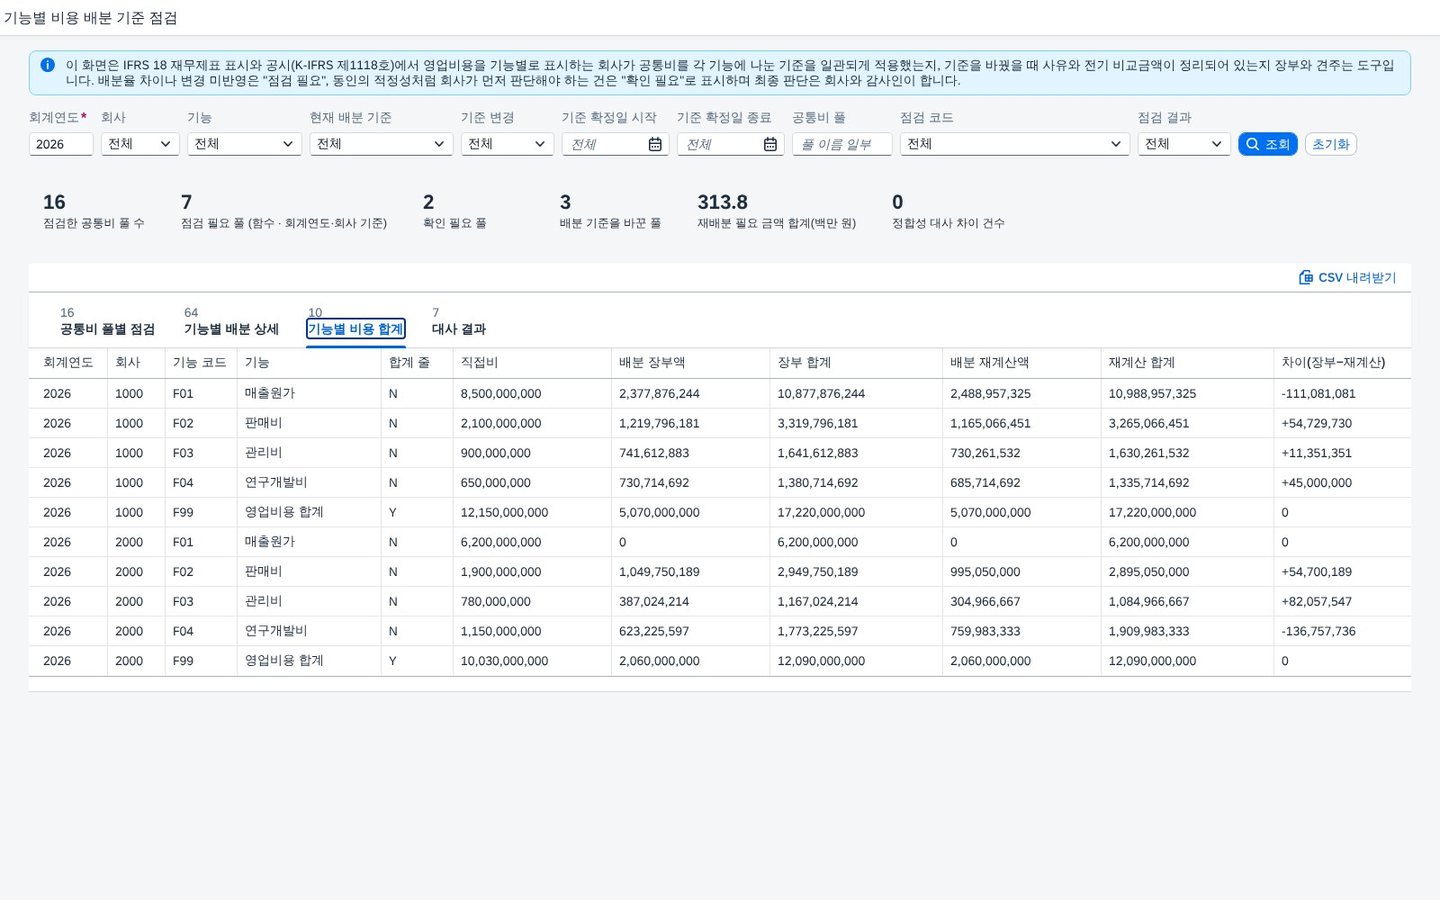Expand the 점검 코드 dropdown
Screen dimensions: 1440x900
coord(1014,144)
